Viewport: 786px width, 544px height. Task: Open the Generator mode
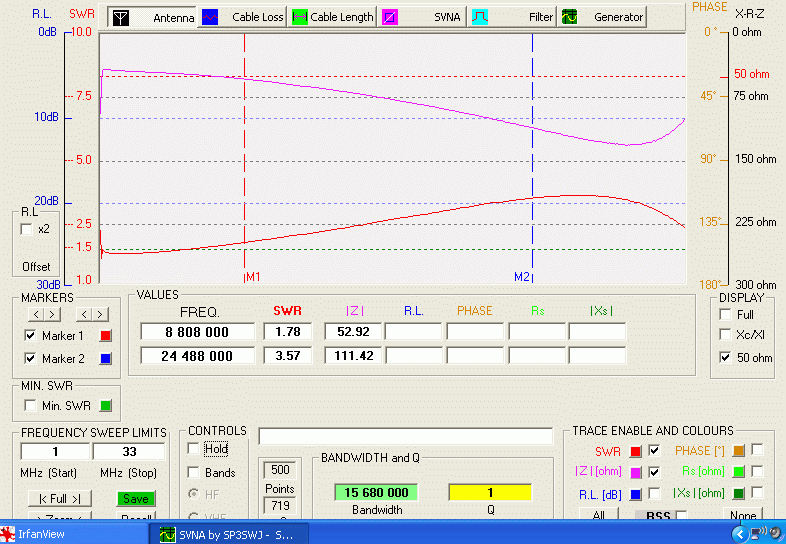(602, 17)
